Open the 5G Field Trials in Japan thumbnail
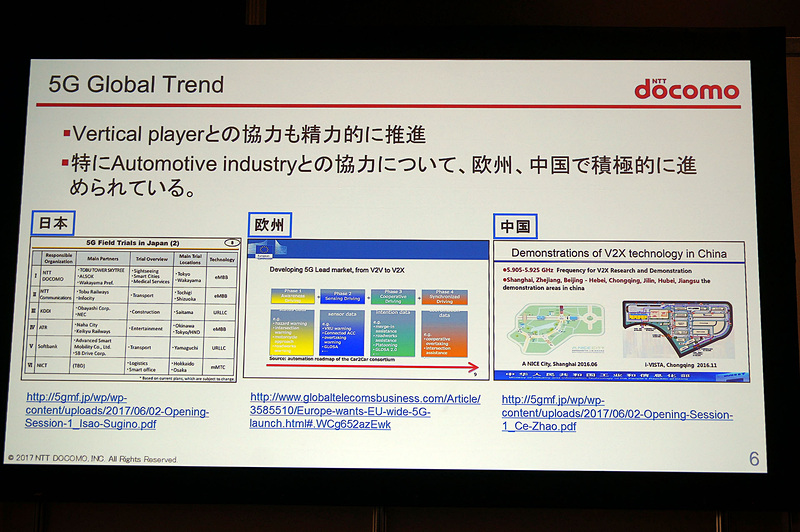 click(130, 309)
